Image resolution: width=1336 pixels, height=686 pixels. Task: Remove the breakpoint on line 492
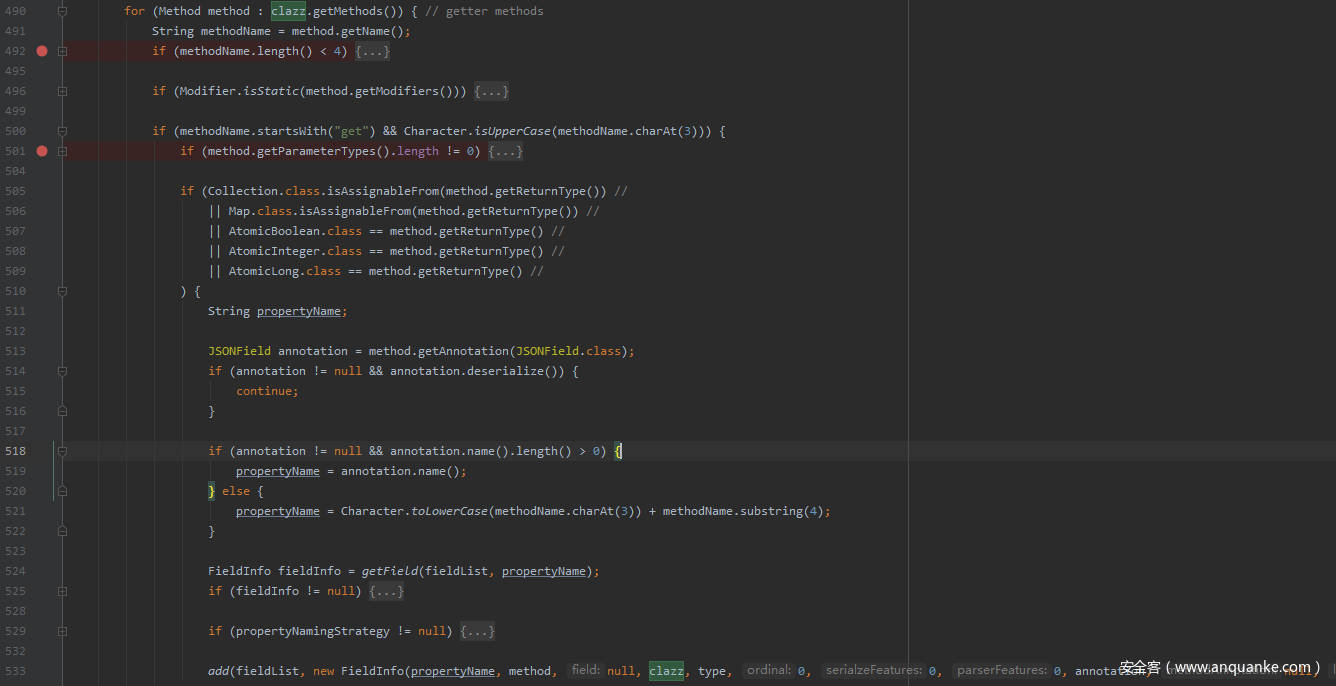42,51
